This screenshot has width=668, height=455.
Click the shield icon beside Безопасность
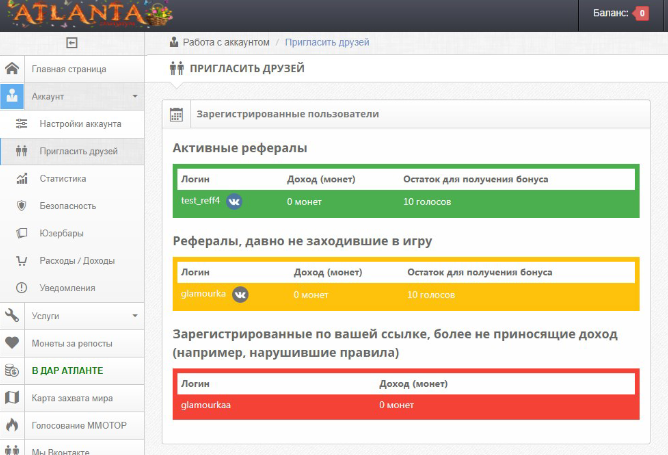(21, 206)
